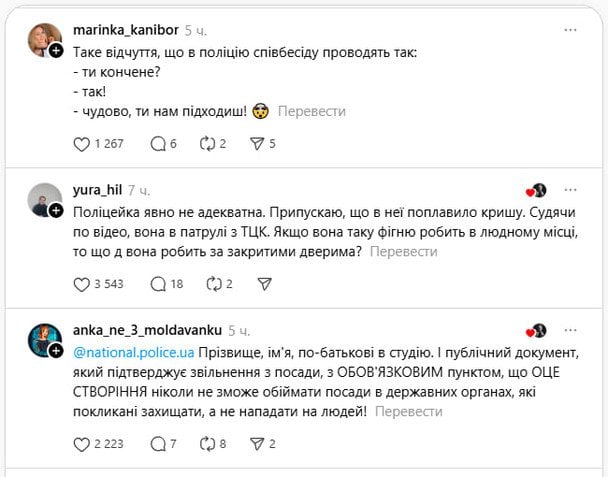Follow anka_ne_3_moldavanku via avatar plus badge
Viewport: 608px width, 477px height.
[x=56, y=350]
